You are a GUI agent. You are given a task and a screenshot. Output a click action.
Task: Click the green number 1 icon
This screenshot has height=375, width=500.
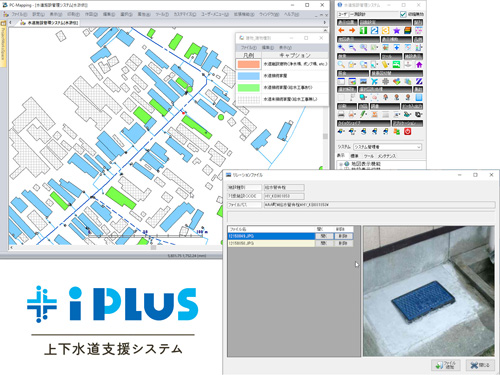tap(363, 31)
